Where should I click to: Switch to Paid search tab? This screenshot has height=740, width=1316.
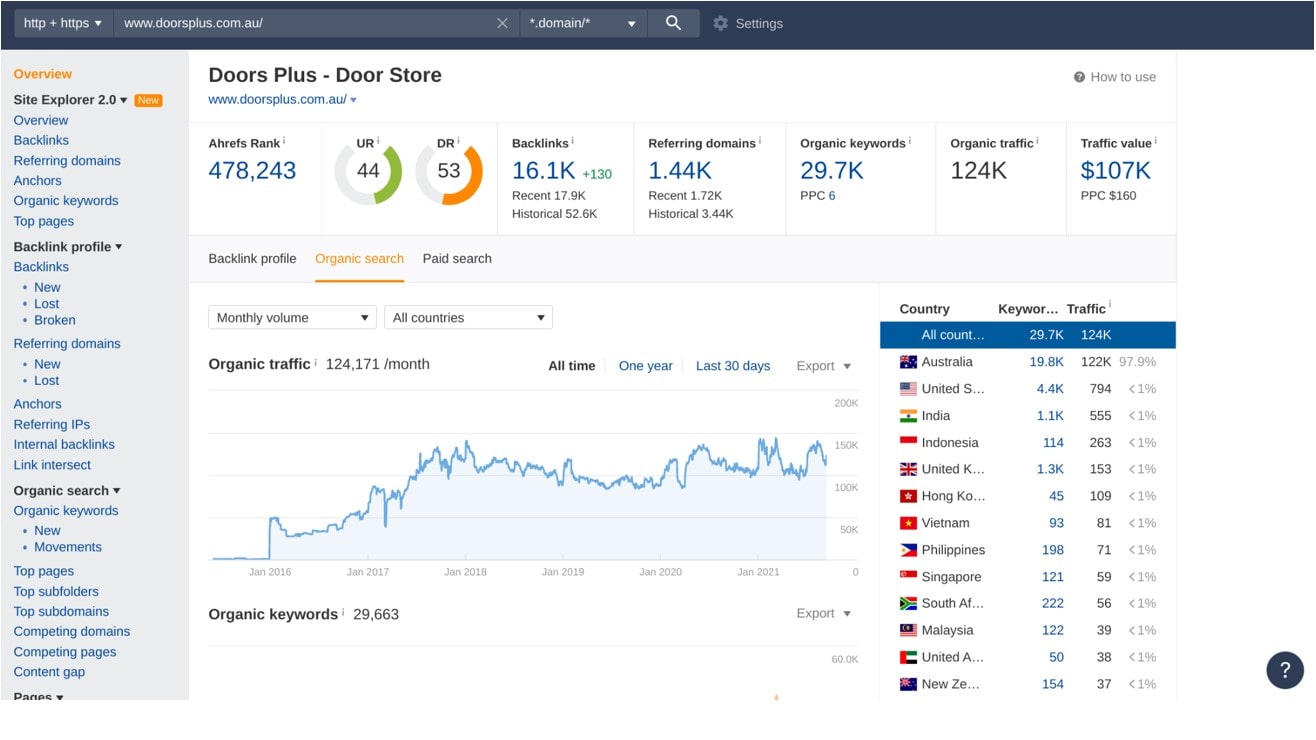[457, 258]
